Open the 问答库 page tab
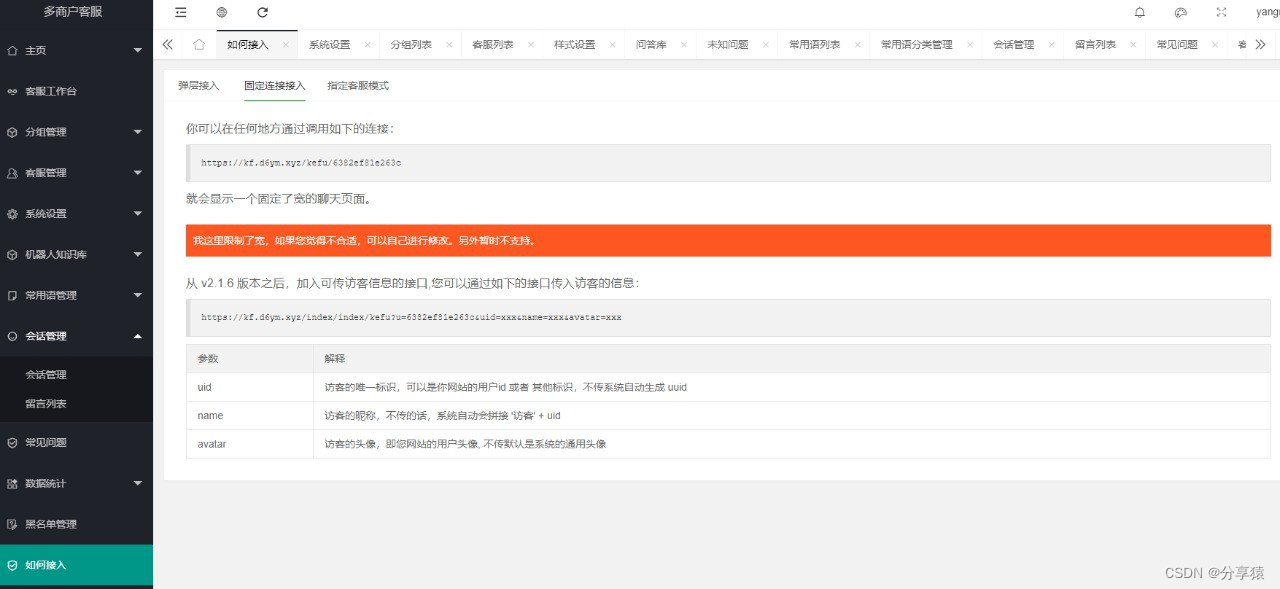This screenshot has width=1280, height=589. click(x=651, y=45)
